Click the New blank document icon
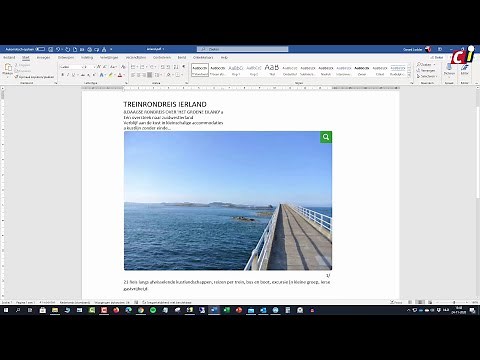 click(x=75, y=49)
